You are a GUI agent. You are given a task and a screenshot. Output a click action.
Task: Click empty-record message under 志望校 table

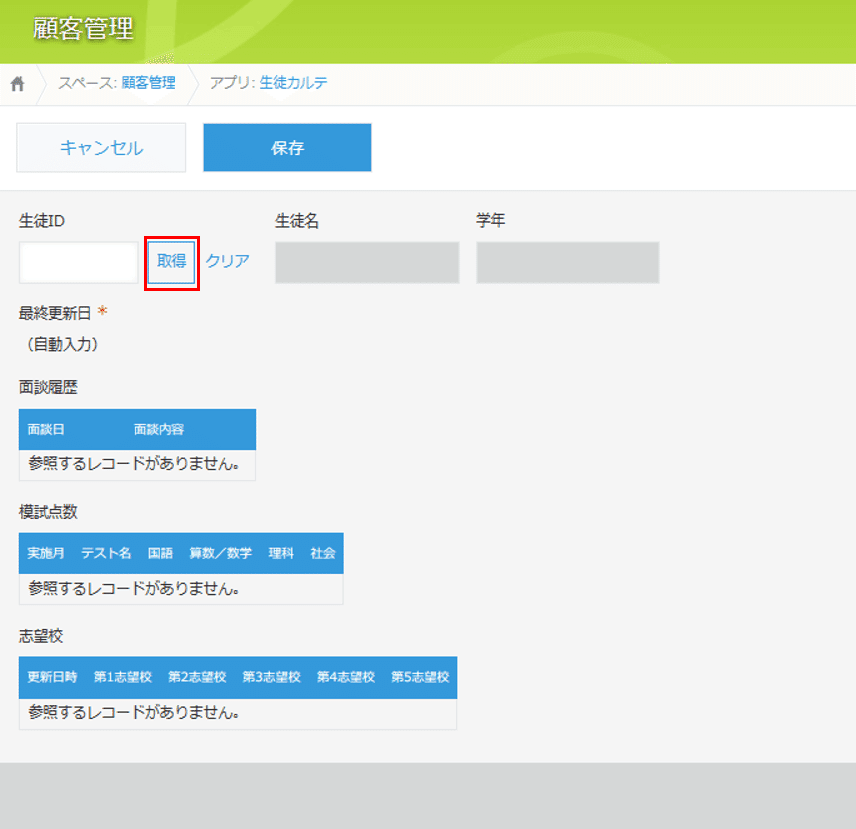coord(134,712)
